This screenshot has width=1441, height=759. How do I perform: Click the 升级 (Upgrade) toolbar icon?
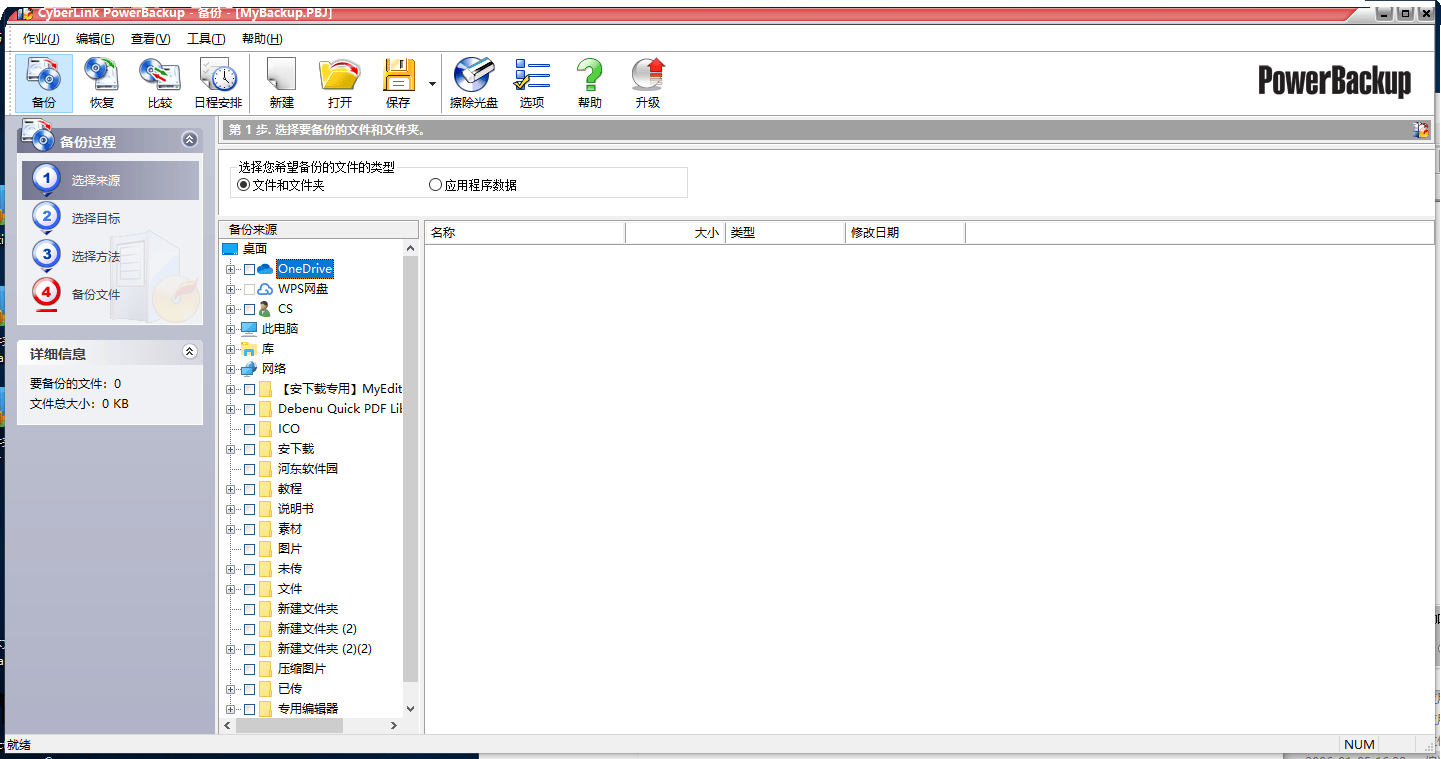(x=647, y=80)
